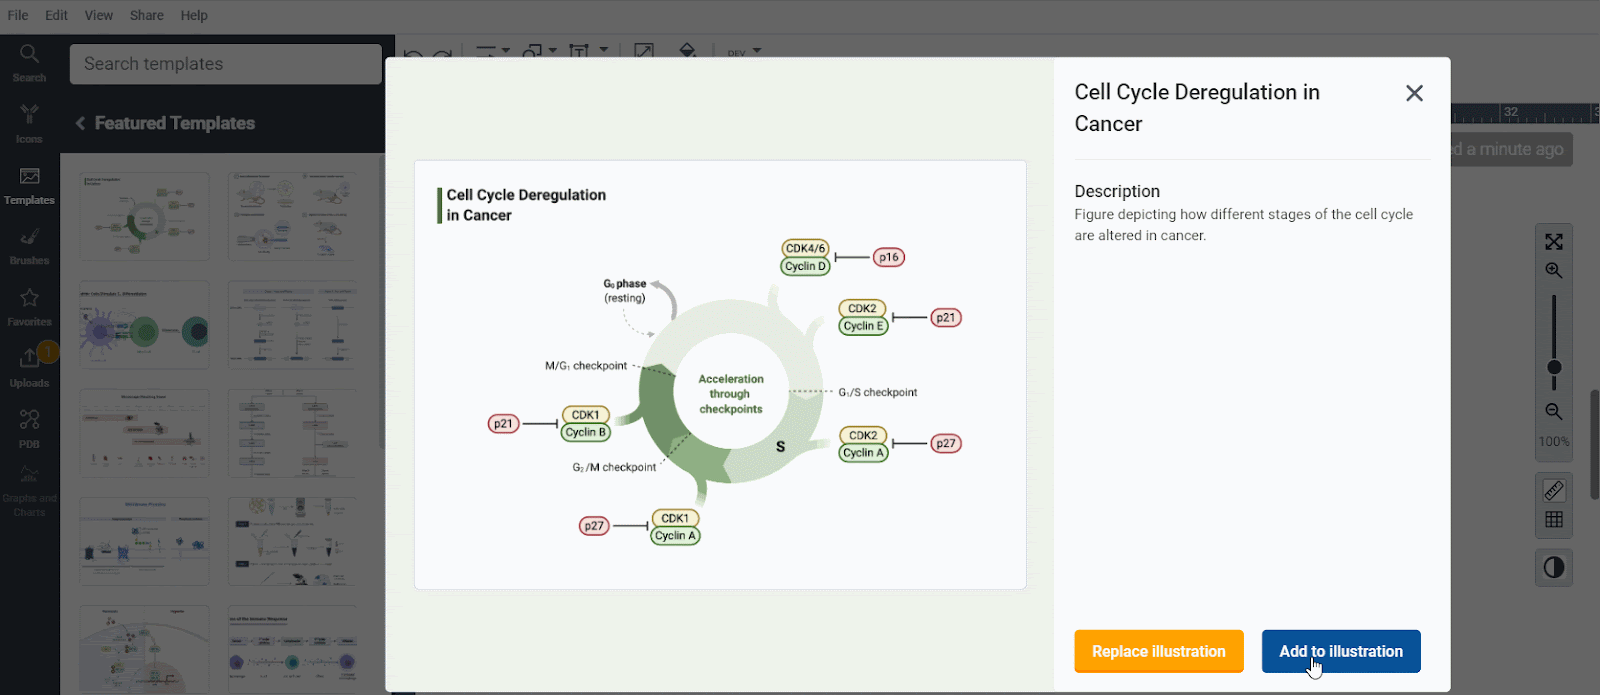Open the Favorites star panel
This screenshot has height=695, width=1600.
coord(29,306)
